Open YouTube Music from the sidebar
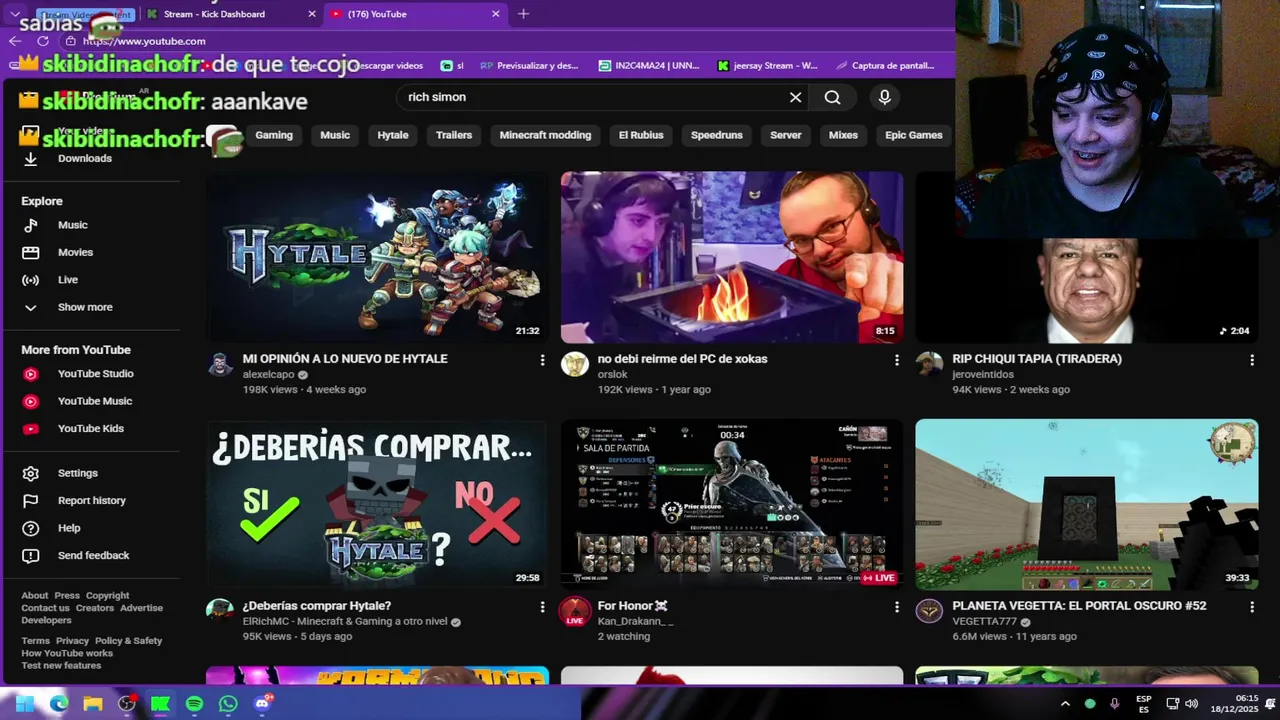1280x720 pixels. 94,401
